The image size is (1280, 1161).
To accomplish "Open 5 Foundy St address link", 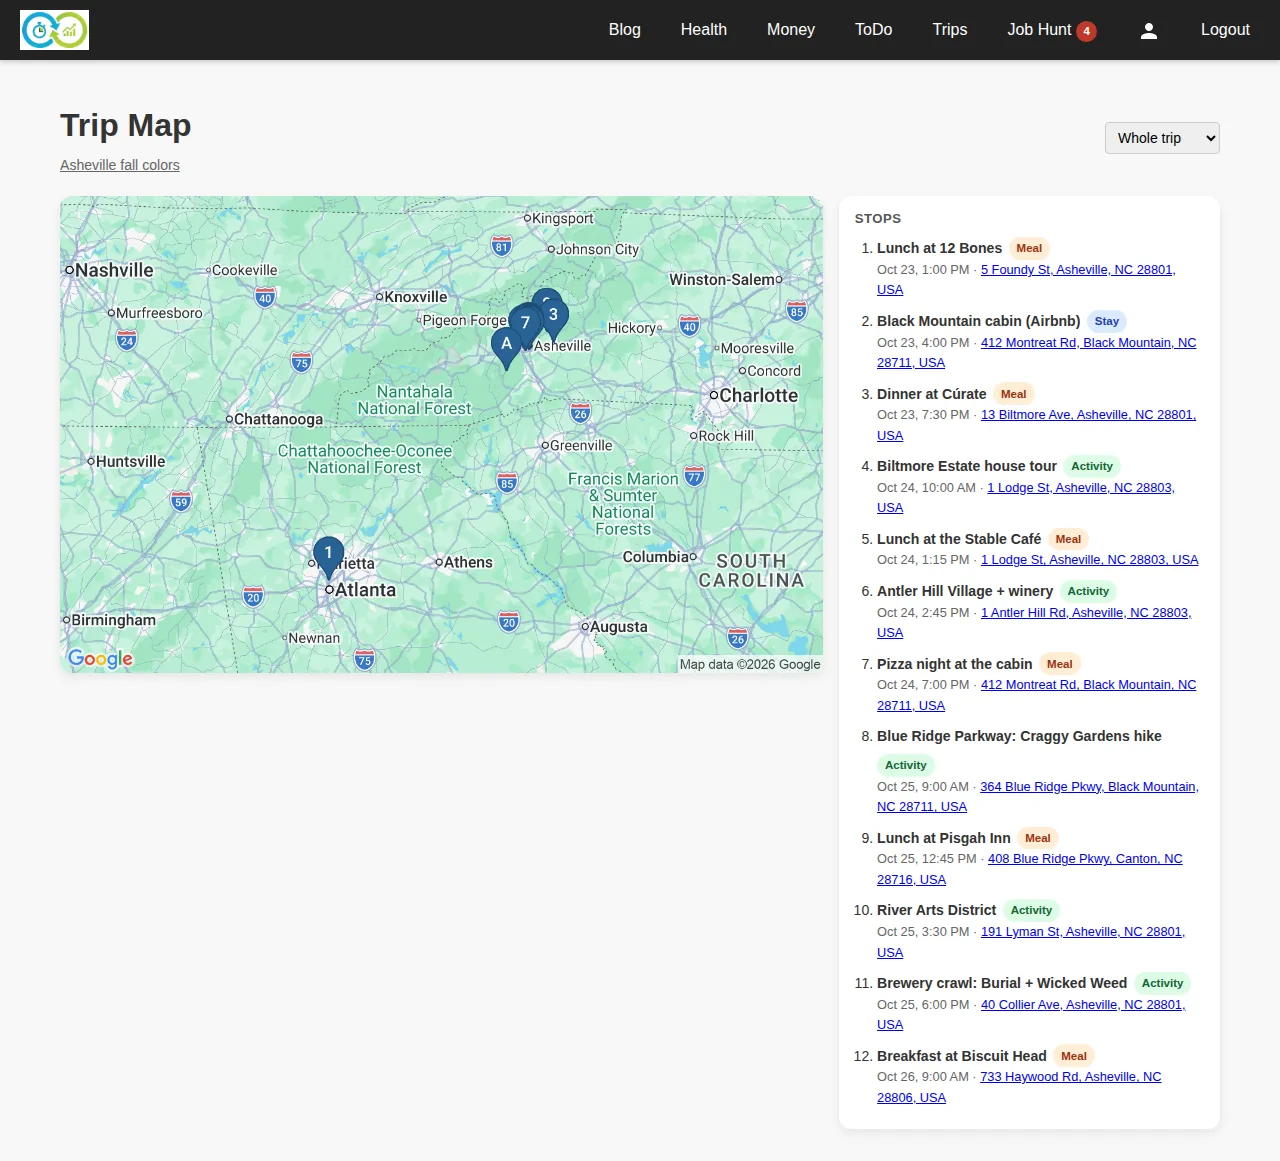I will click(x=1078, y=270).
